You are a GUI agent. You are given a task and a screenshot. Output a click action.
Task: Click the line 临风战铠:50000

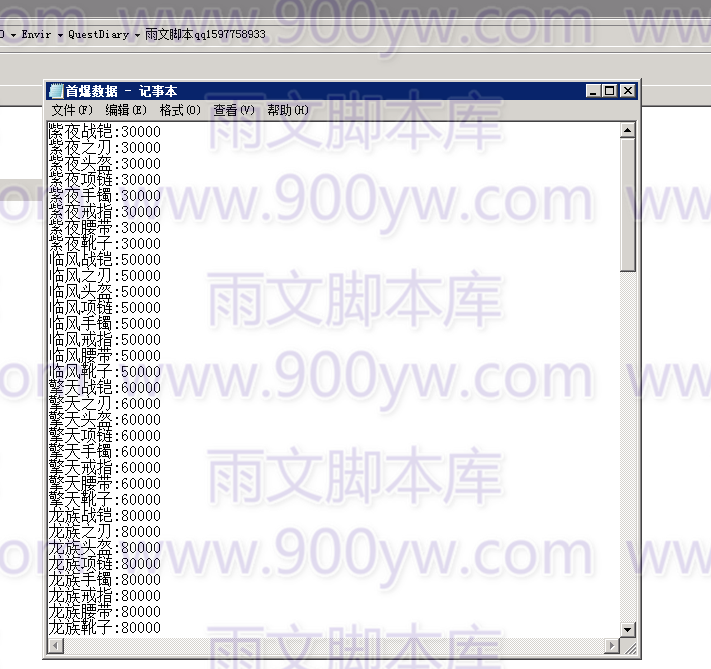point(105,259)
